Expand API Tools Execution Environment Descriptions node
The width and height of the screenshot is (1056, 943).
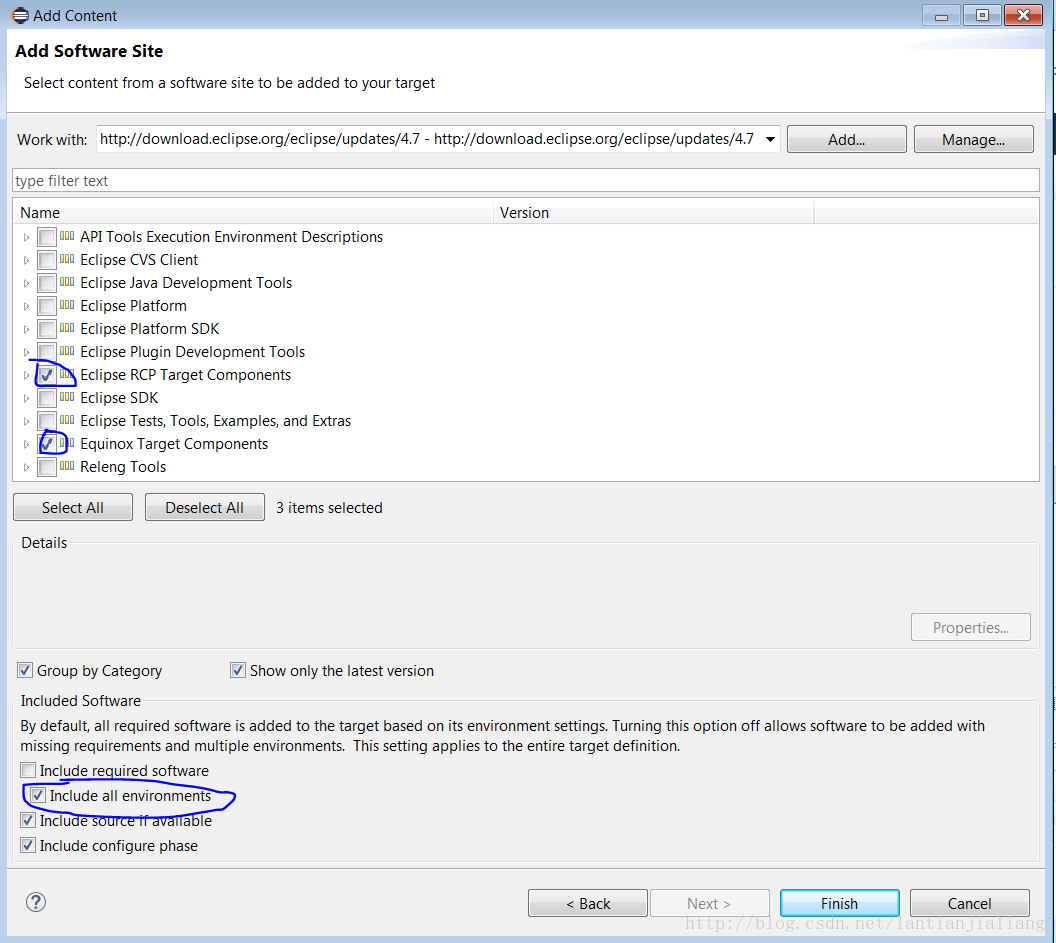coord(26,237)
